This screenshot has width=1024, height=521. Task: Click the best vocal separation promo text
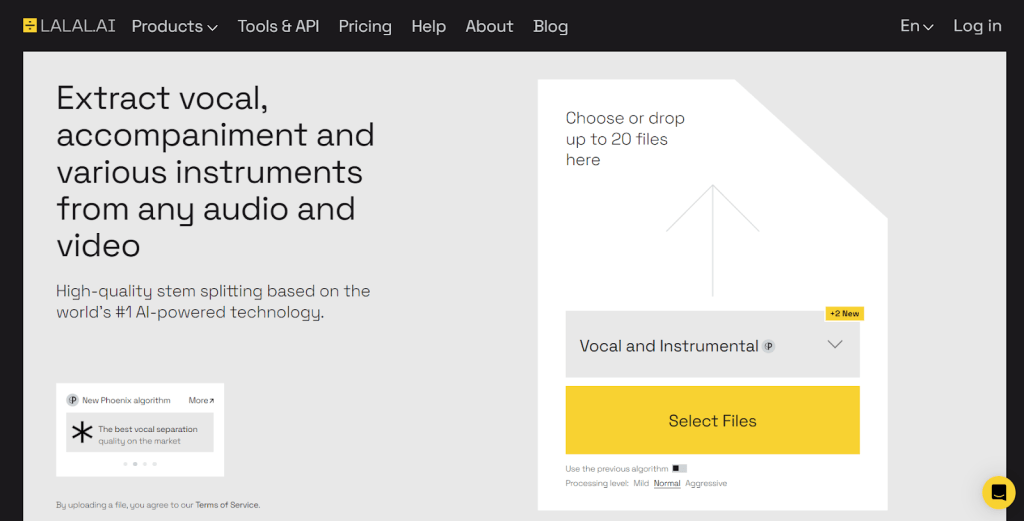pyautogui.click(x=148, y=435)
